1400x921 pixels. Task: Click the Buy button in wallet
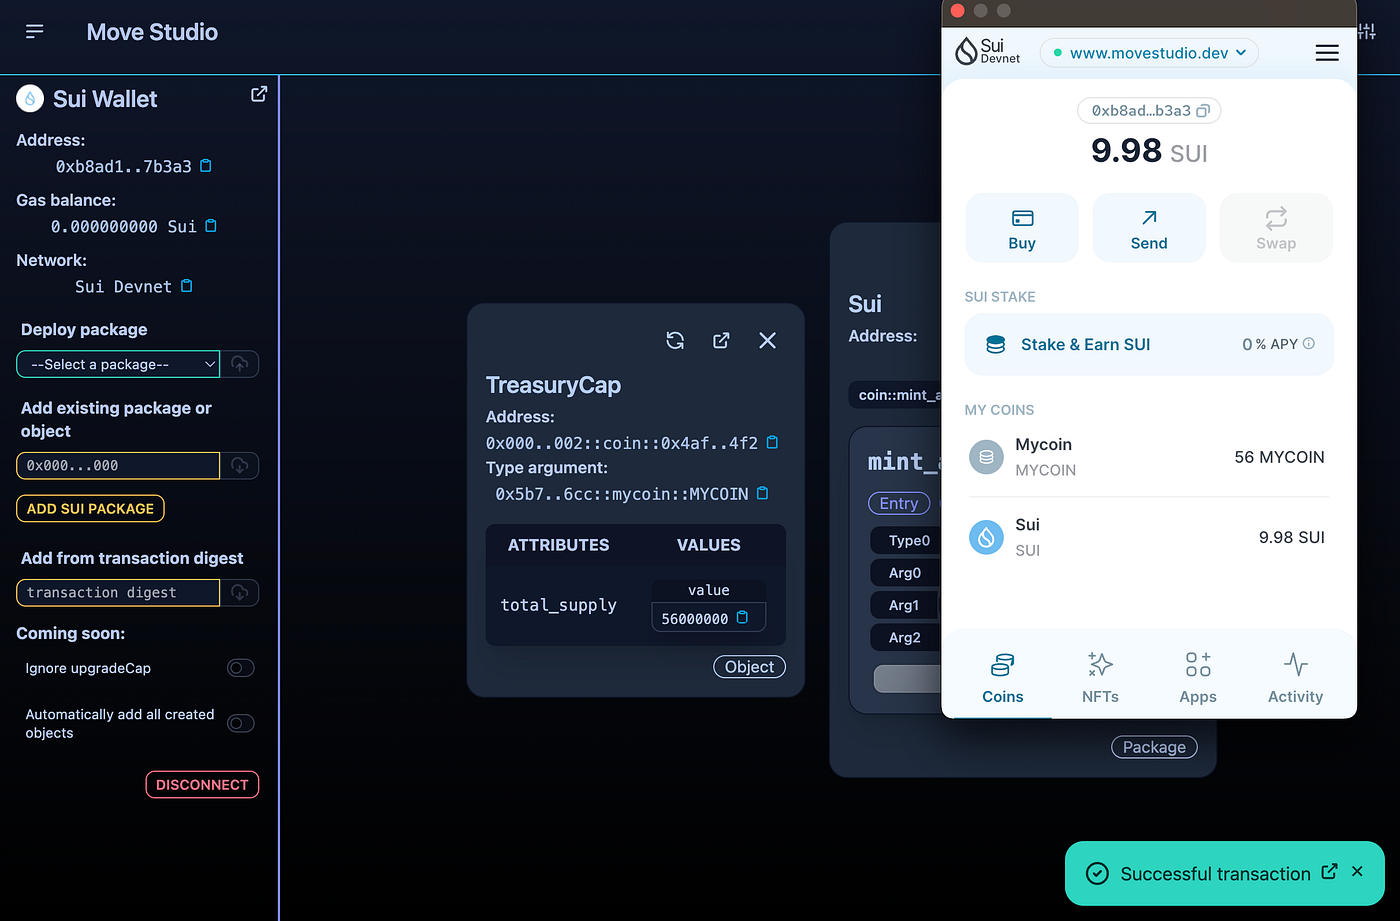pos(1022,228)
